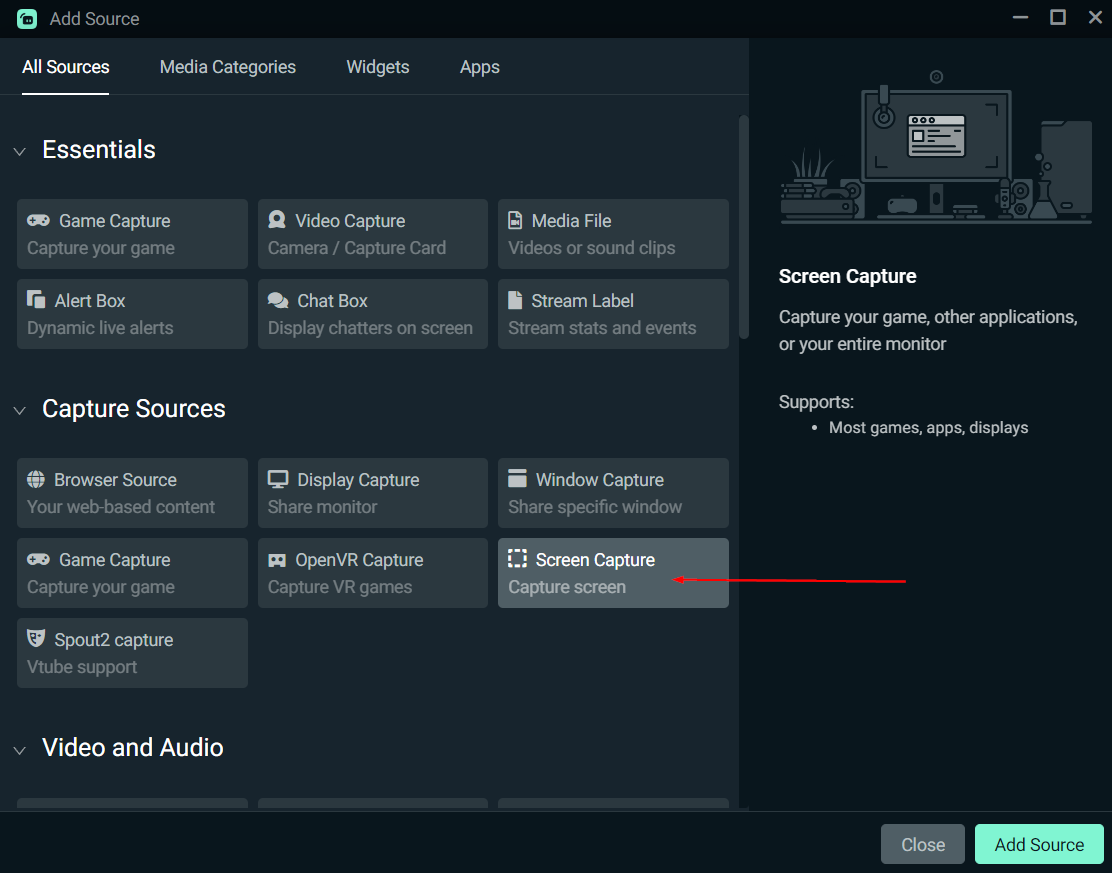Select the Media File source icon
The image size is (1112, 873).
(x=517, y=219)
